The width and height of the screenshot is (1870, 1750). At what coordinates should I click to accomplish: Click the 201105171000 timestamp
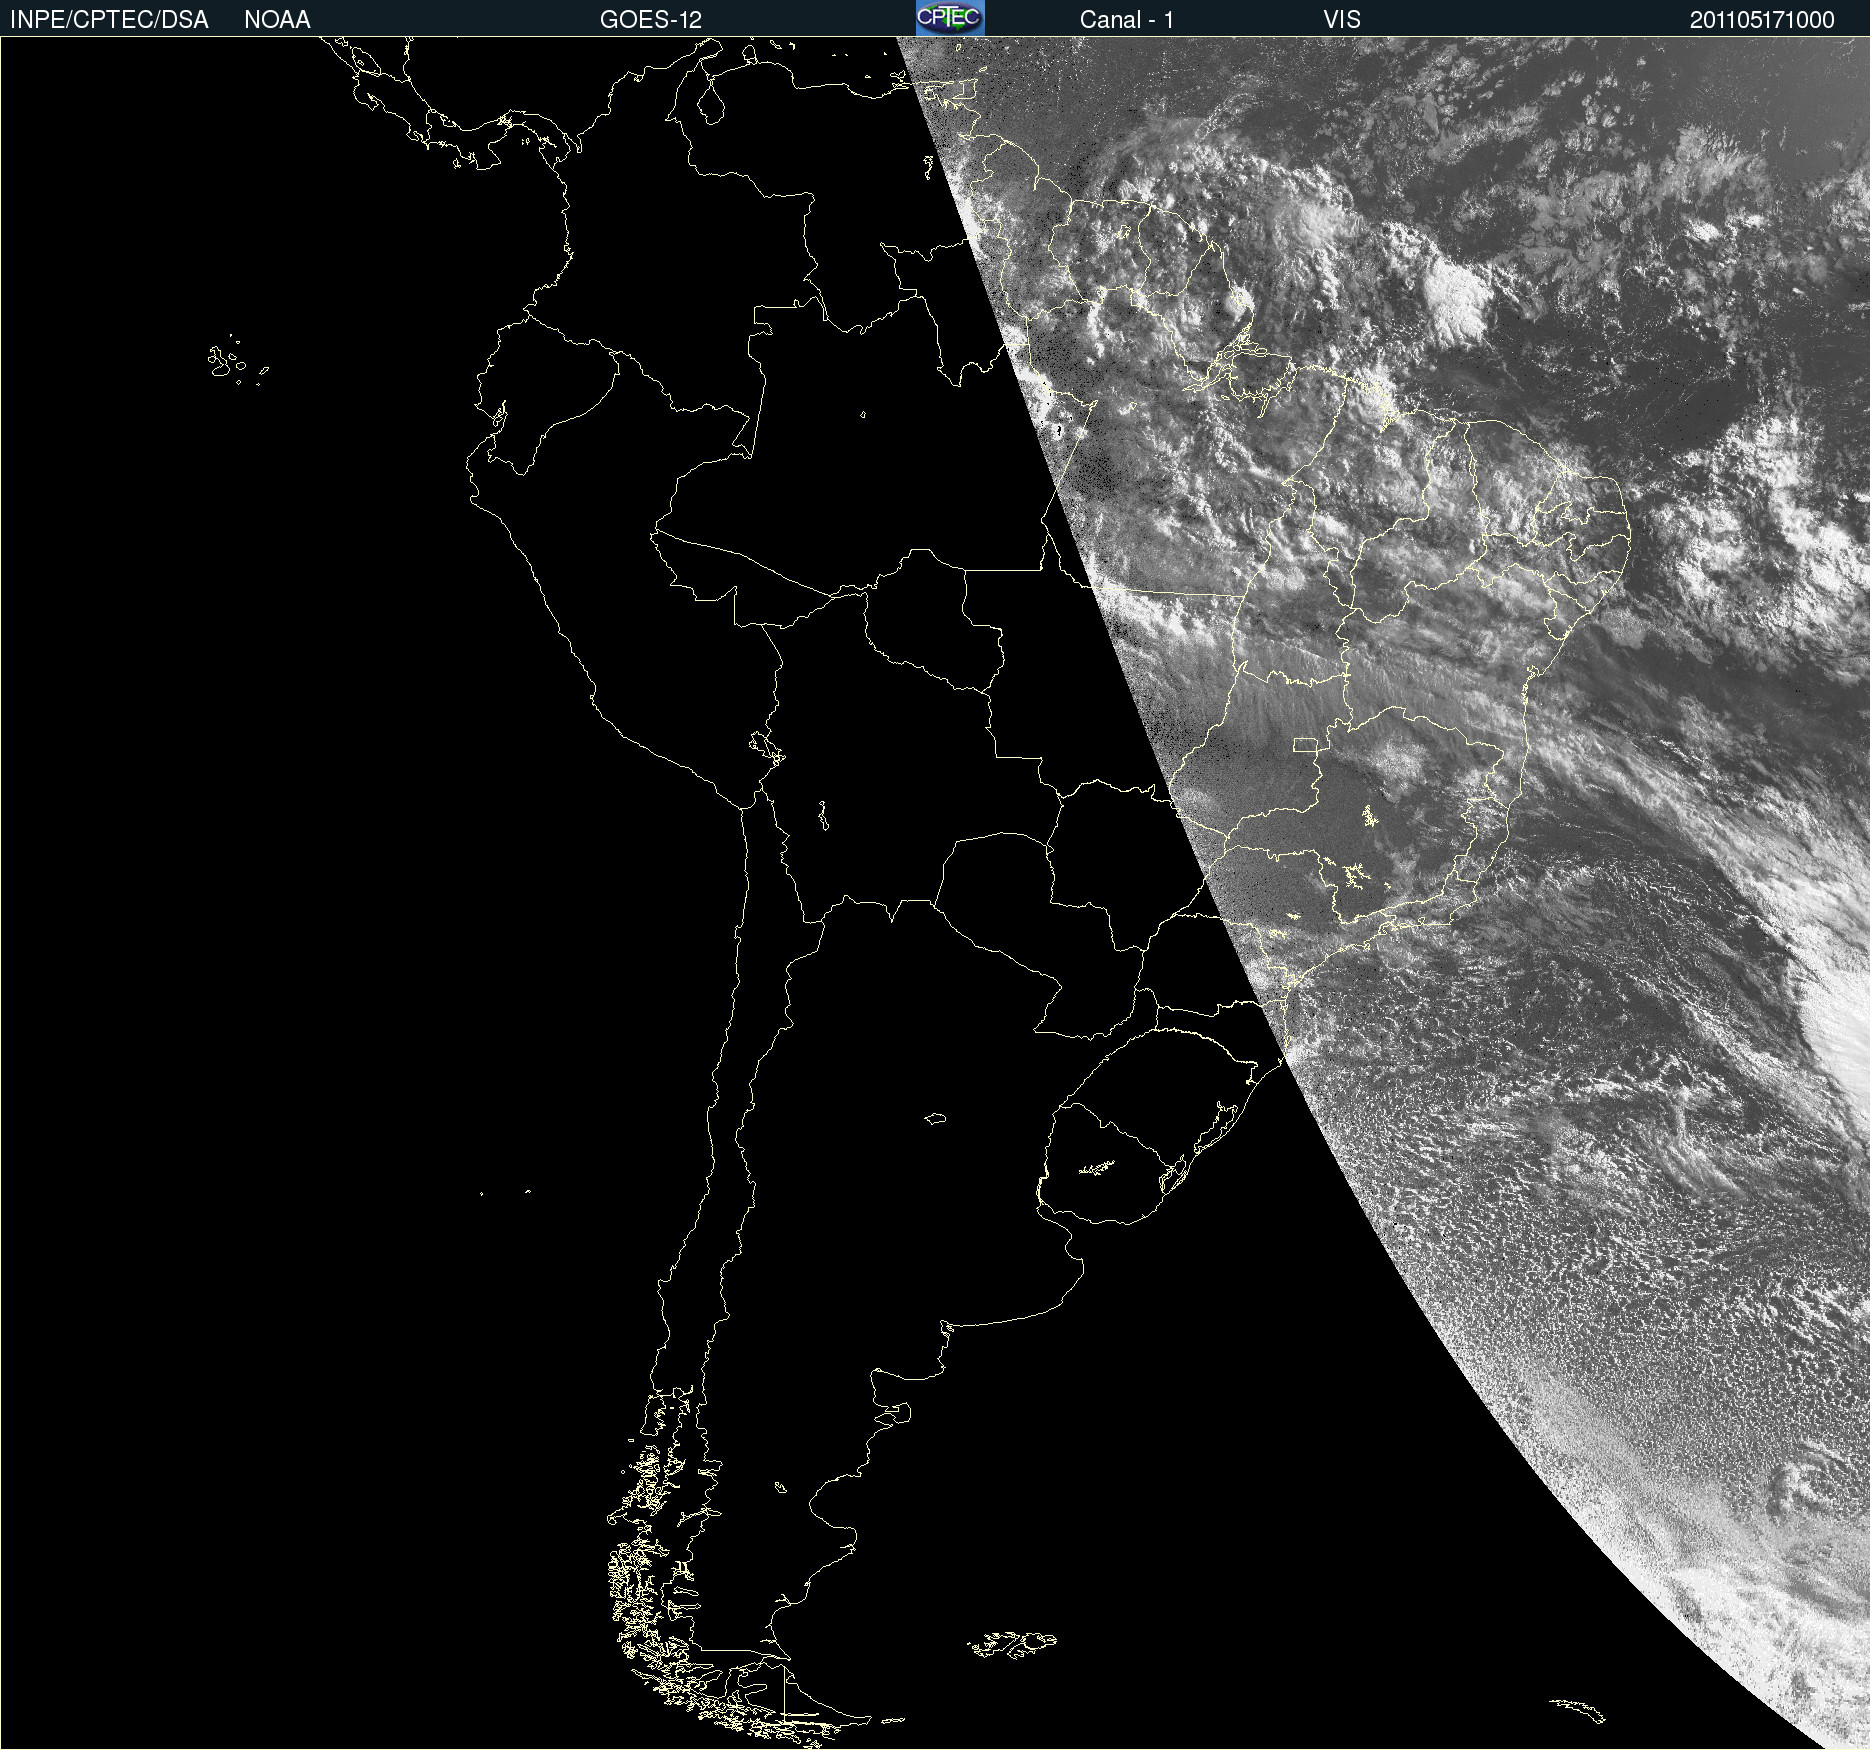click(1762, 20)
